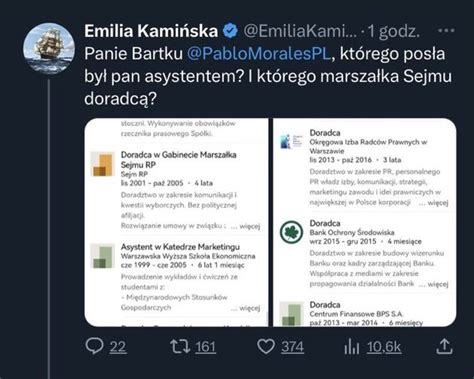This screenshot has height=379, width=474.
Task: Click the reply speech bubble icon
Action: 94,346
